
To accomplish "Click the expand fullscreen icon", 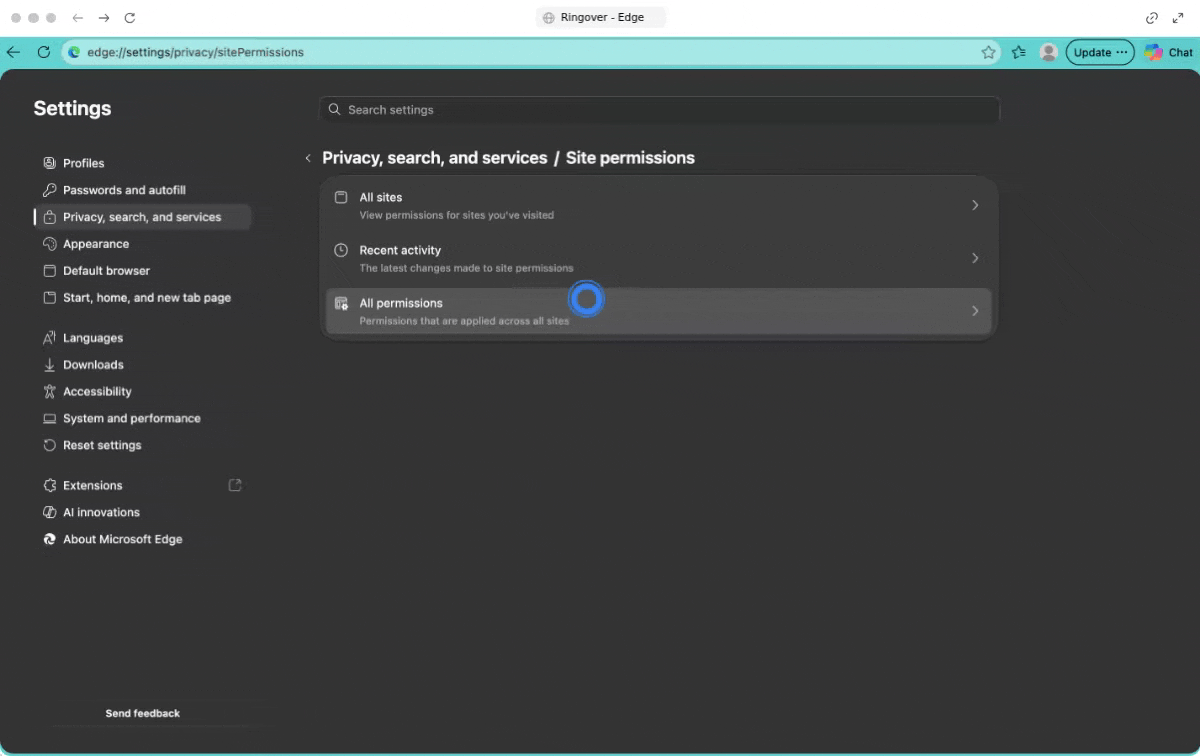I will click(1178, 18).
